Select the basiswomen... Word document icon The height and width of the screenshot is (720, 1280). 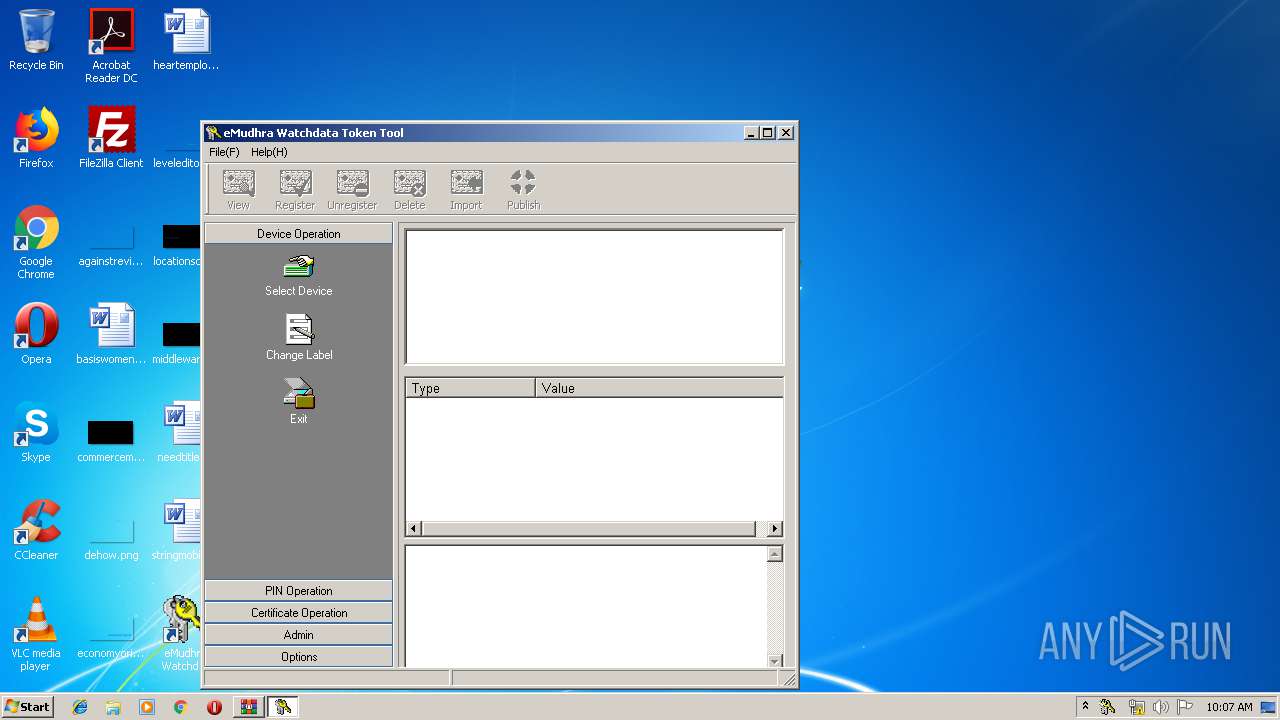click(111, 335)
